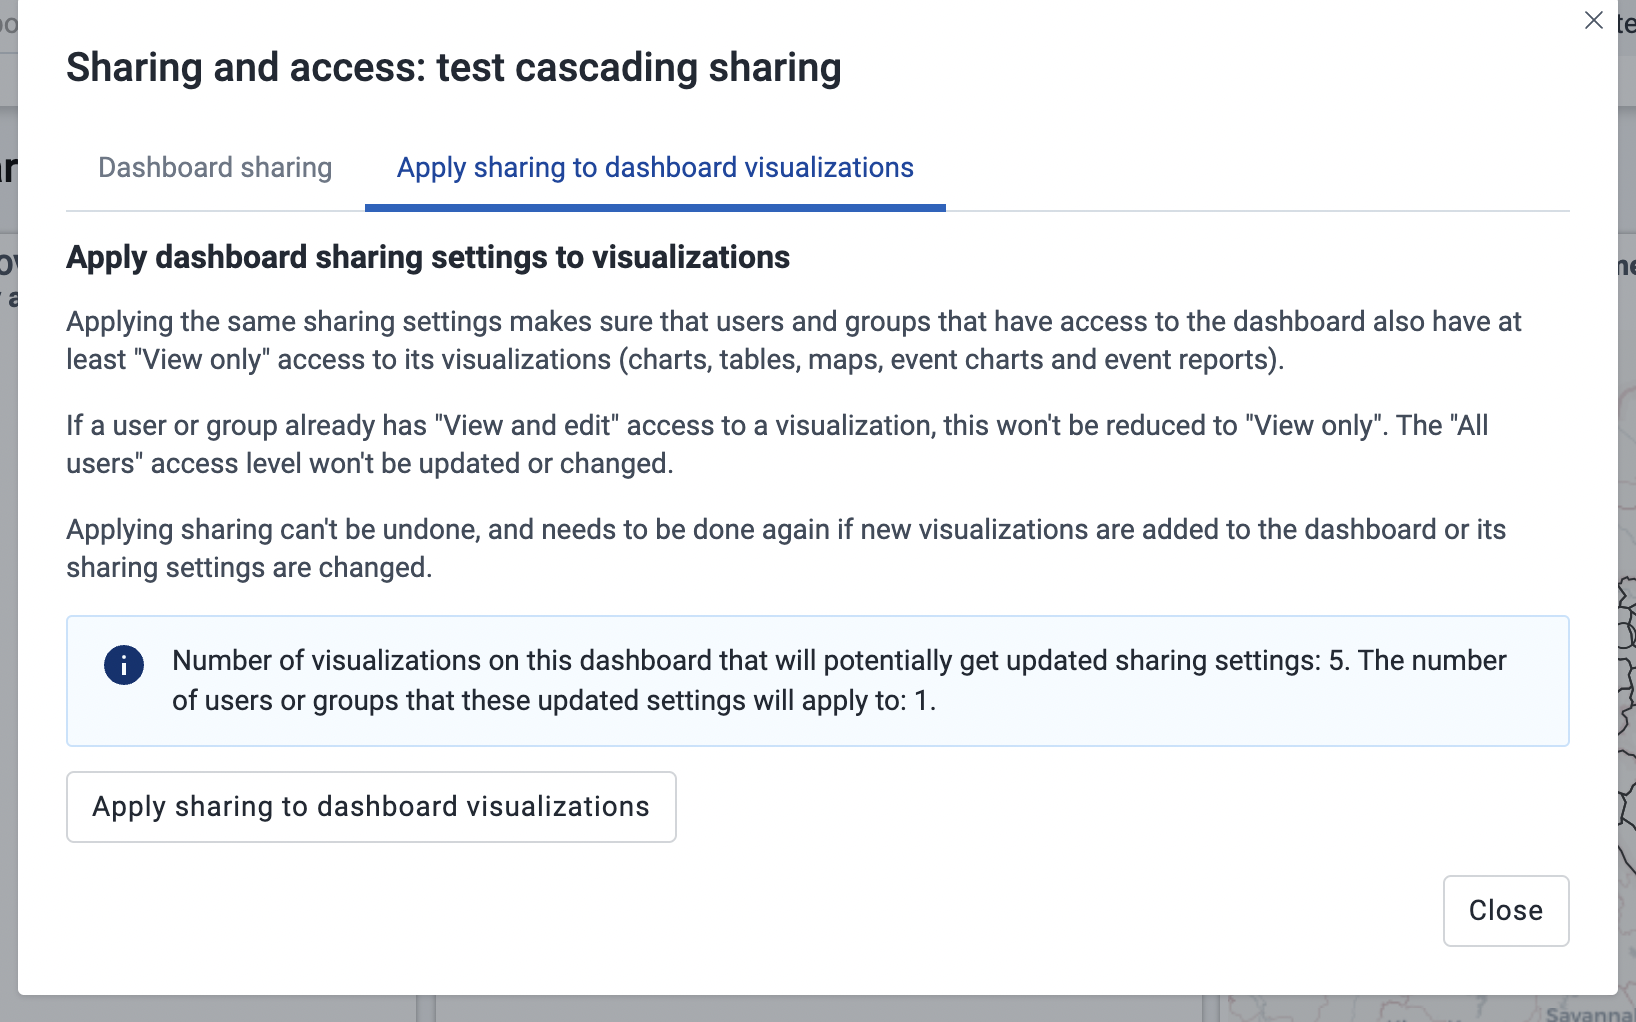Click the Close button
Screen dimensions: 1636x1022
point(1505,910)
